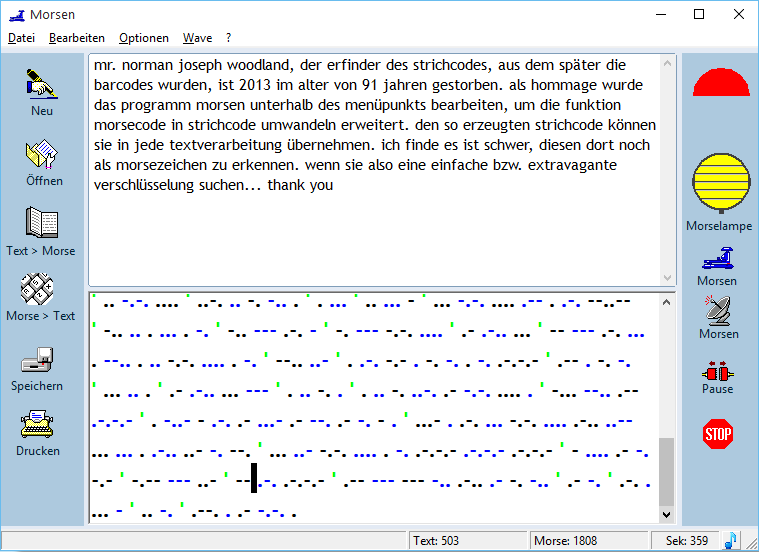Print using the Drucken typewriter icon
Image resolution: width=759 pixels, height=552 pixels.
tap(37, 424)
